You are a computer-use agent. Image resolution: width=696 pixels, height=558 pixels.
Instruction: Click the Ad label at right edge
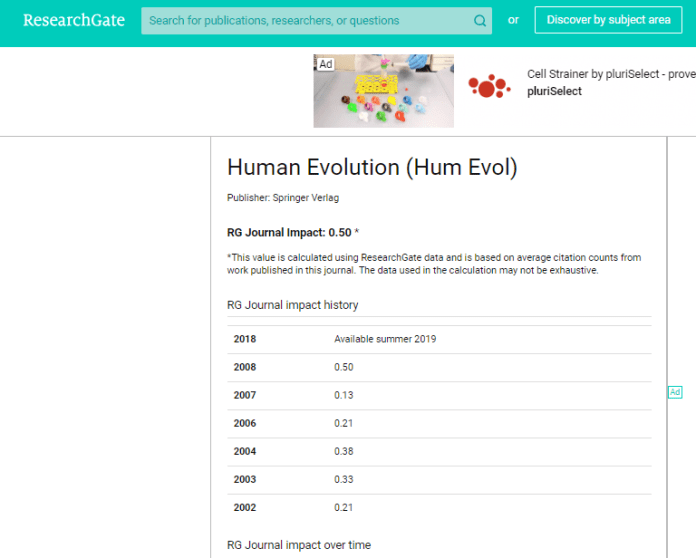(675, 392)
